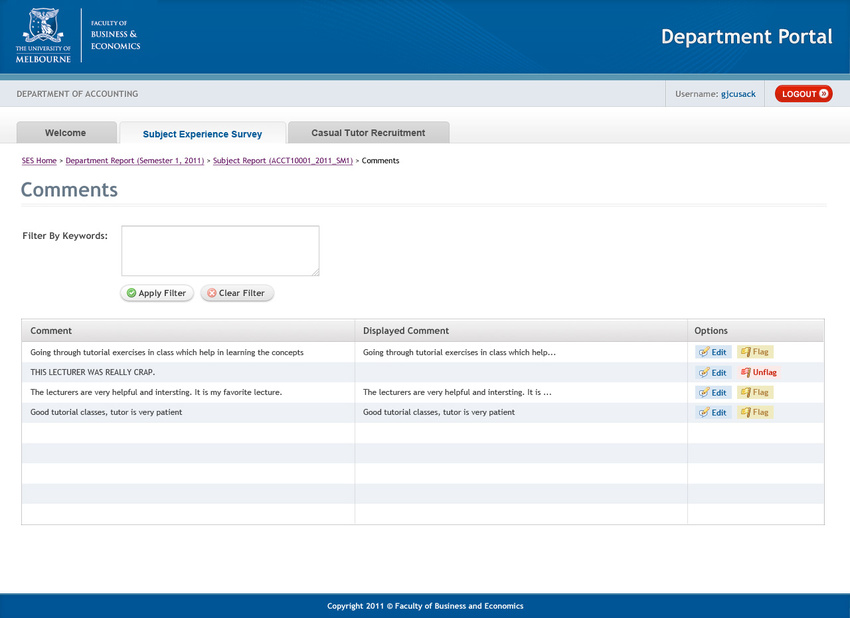
Task: Apply the keyword filter
Action: [157, 293]
